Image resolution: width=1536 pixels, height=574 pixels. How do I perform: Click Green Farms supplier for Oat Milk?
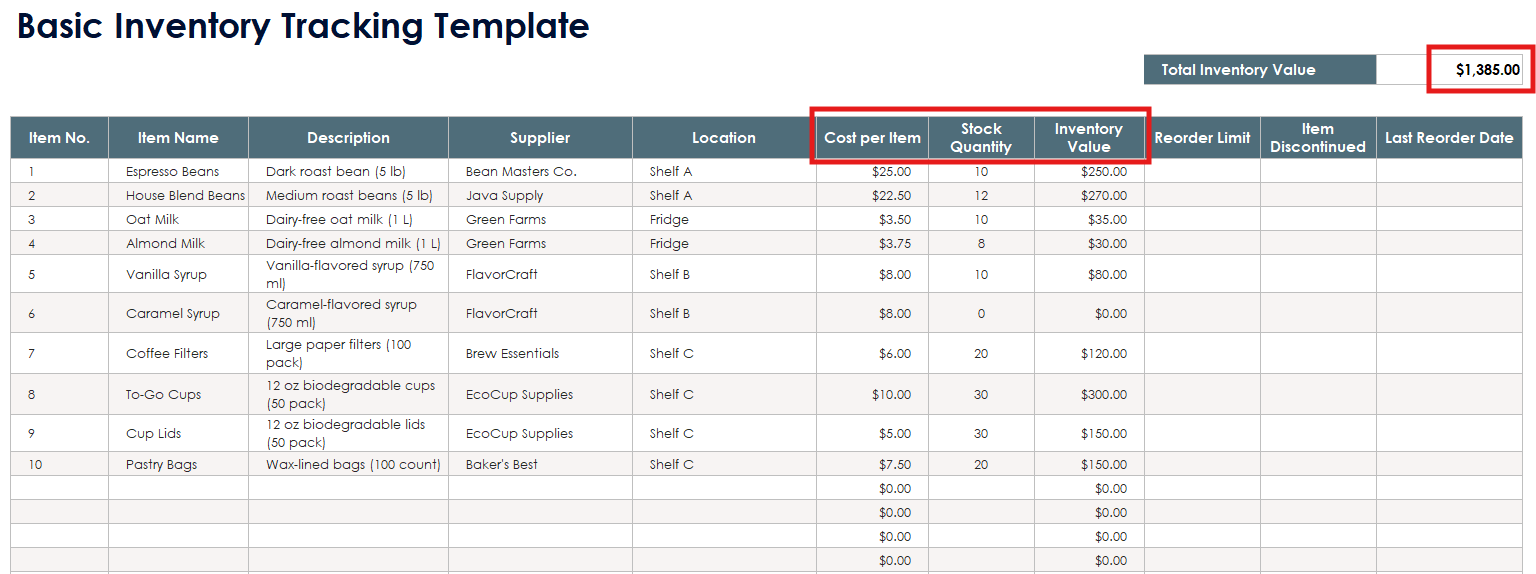[x=540, y=219]
